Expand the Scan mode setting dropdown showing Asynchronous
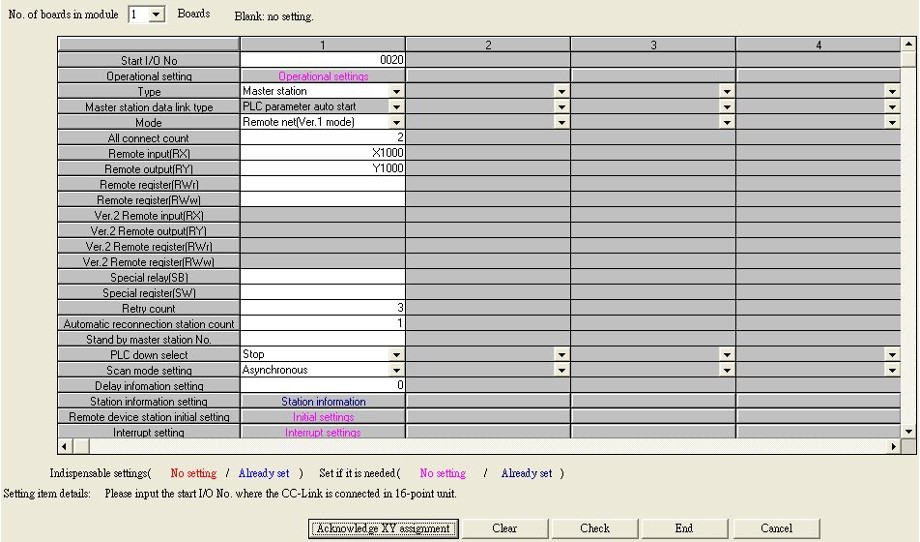 pyautogui.click(x=397, y=370)
